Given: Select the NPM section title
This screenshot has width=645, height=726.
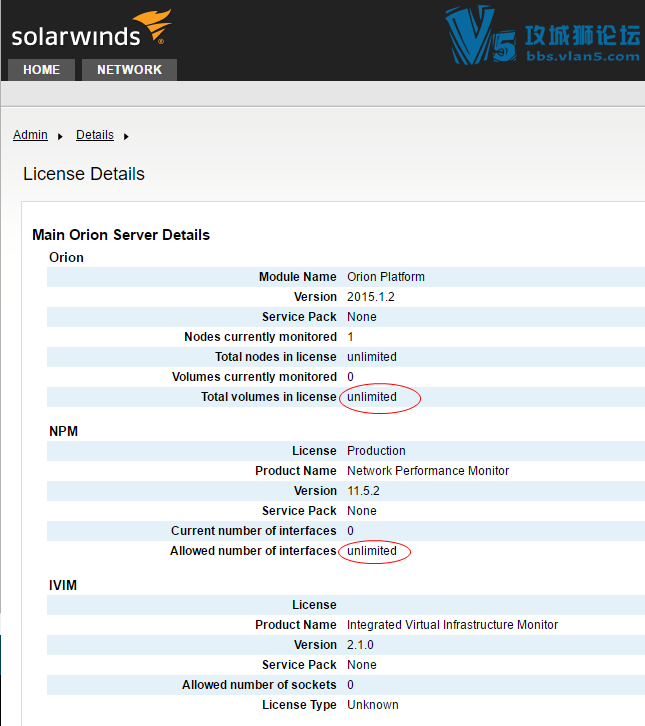Looking at the screenshot, I should click(x=63, y=432).
